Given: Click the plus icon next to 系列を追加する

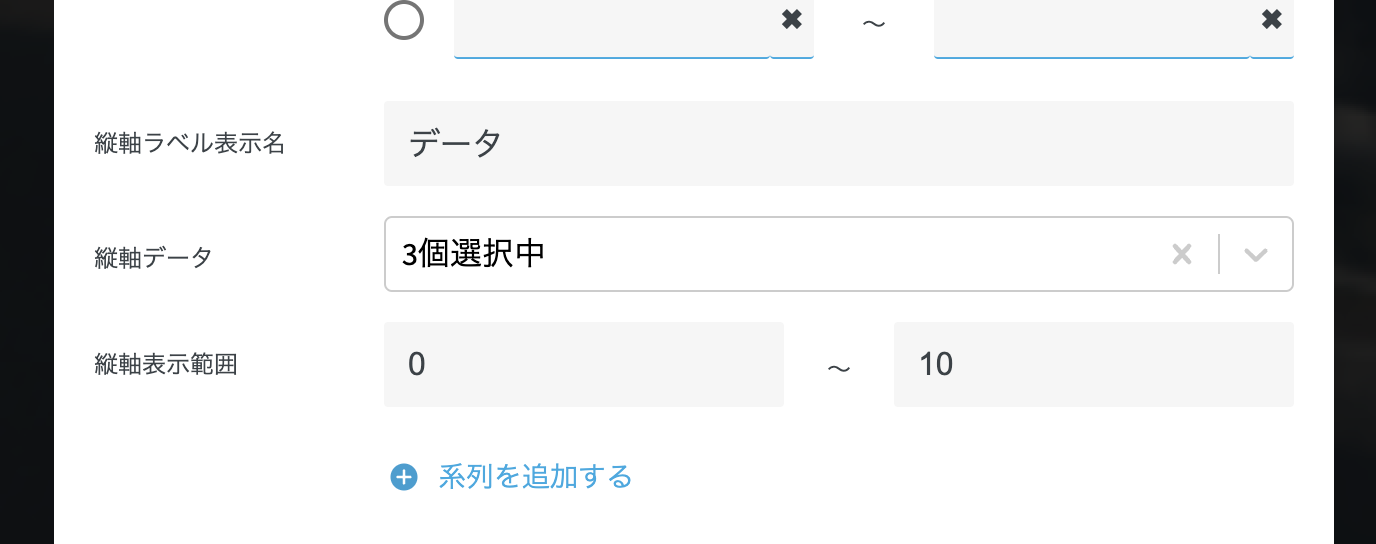Looking at the screenshot, I should (404, 478).
